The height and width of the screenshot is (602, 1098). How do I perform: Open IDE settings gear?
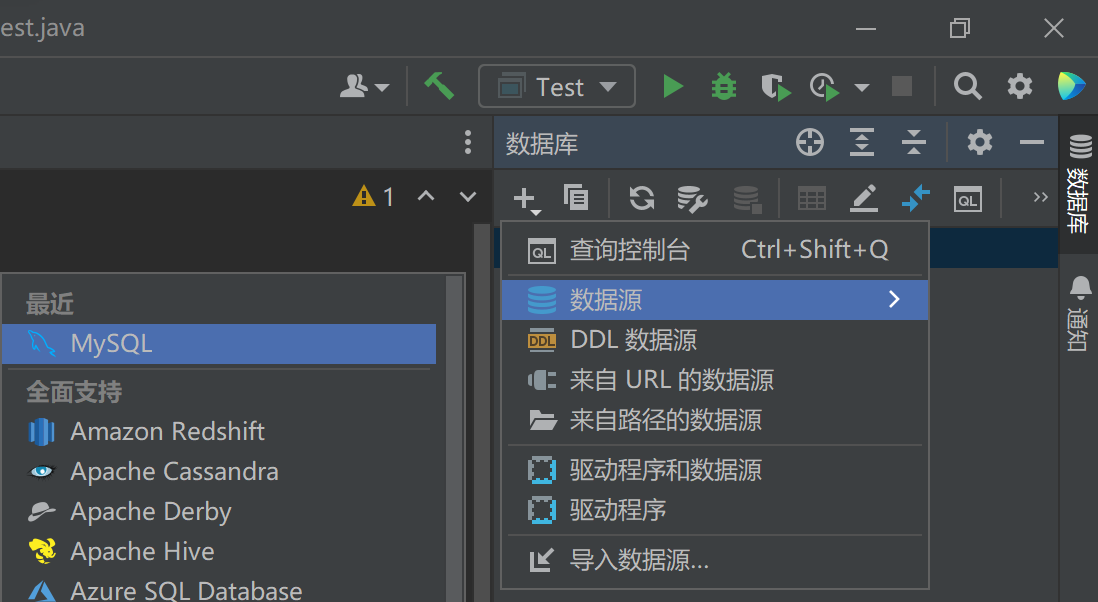tap(1019, 86)
